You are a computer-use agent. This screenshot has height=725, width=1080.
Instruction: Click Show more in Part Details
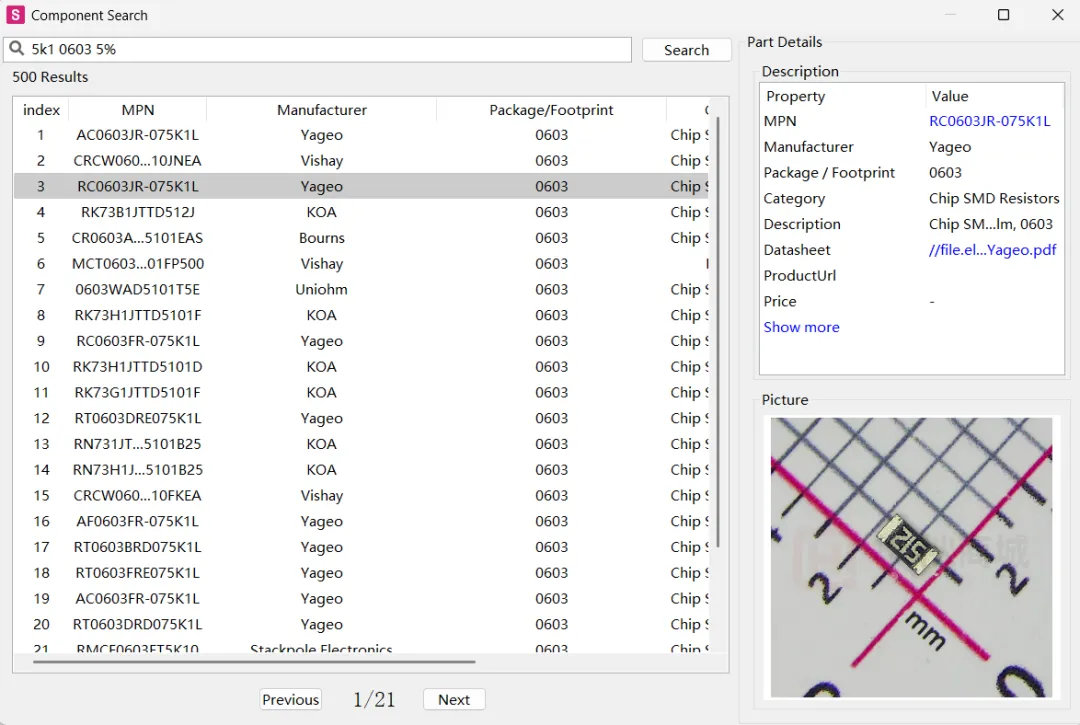point(801,327)
